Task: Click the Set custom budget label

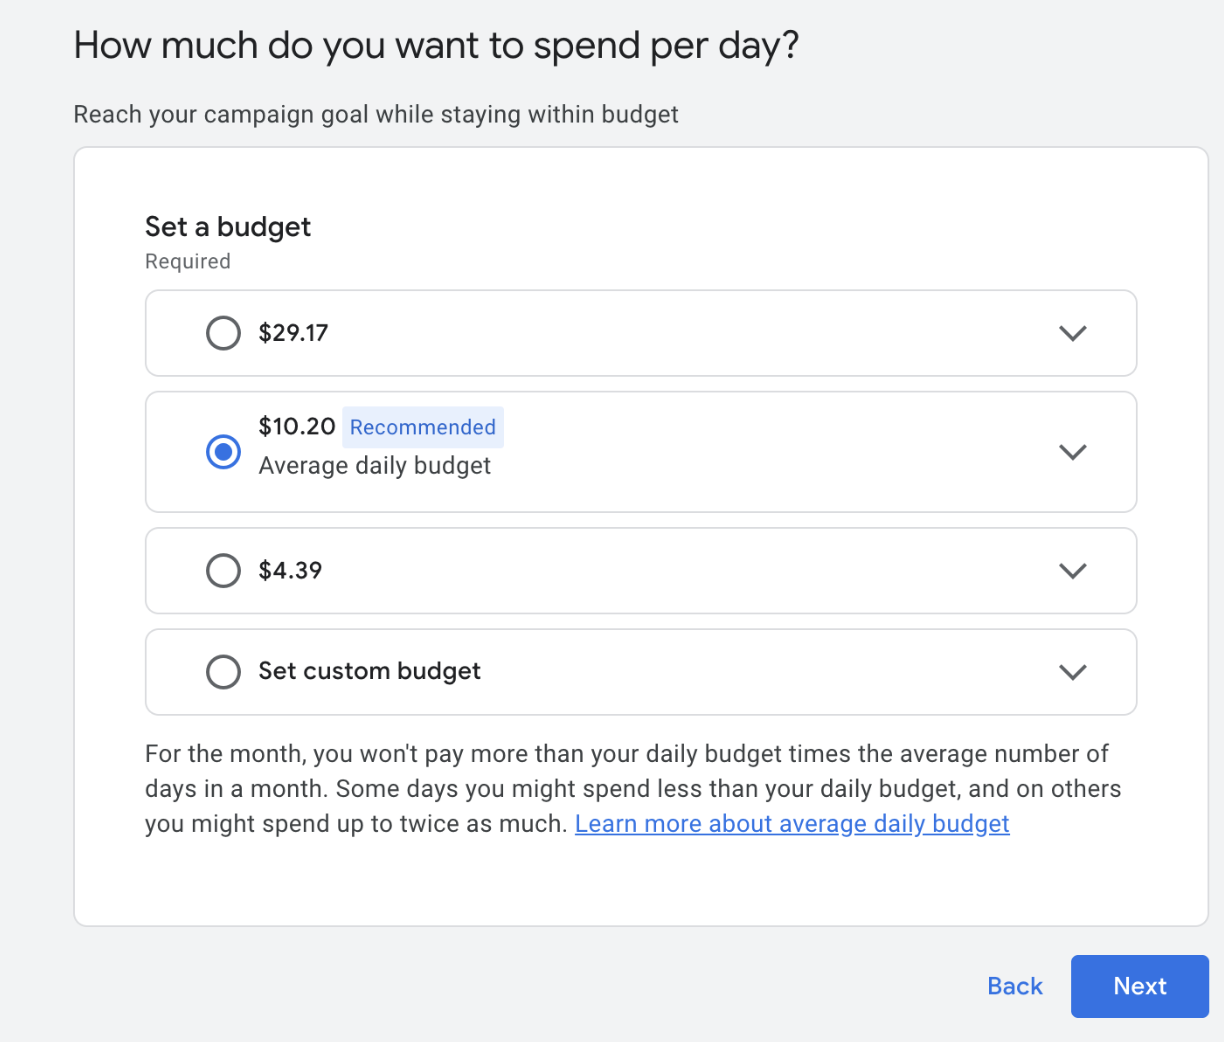Action: 369,671
